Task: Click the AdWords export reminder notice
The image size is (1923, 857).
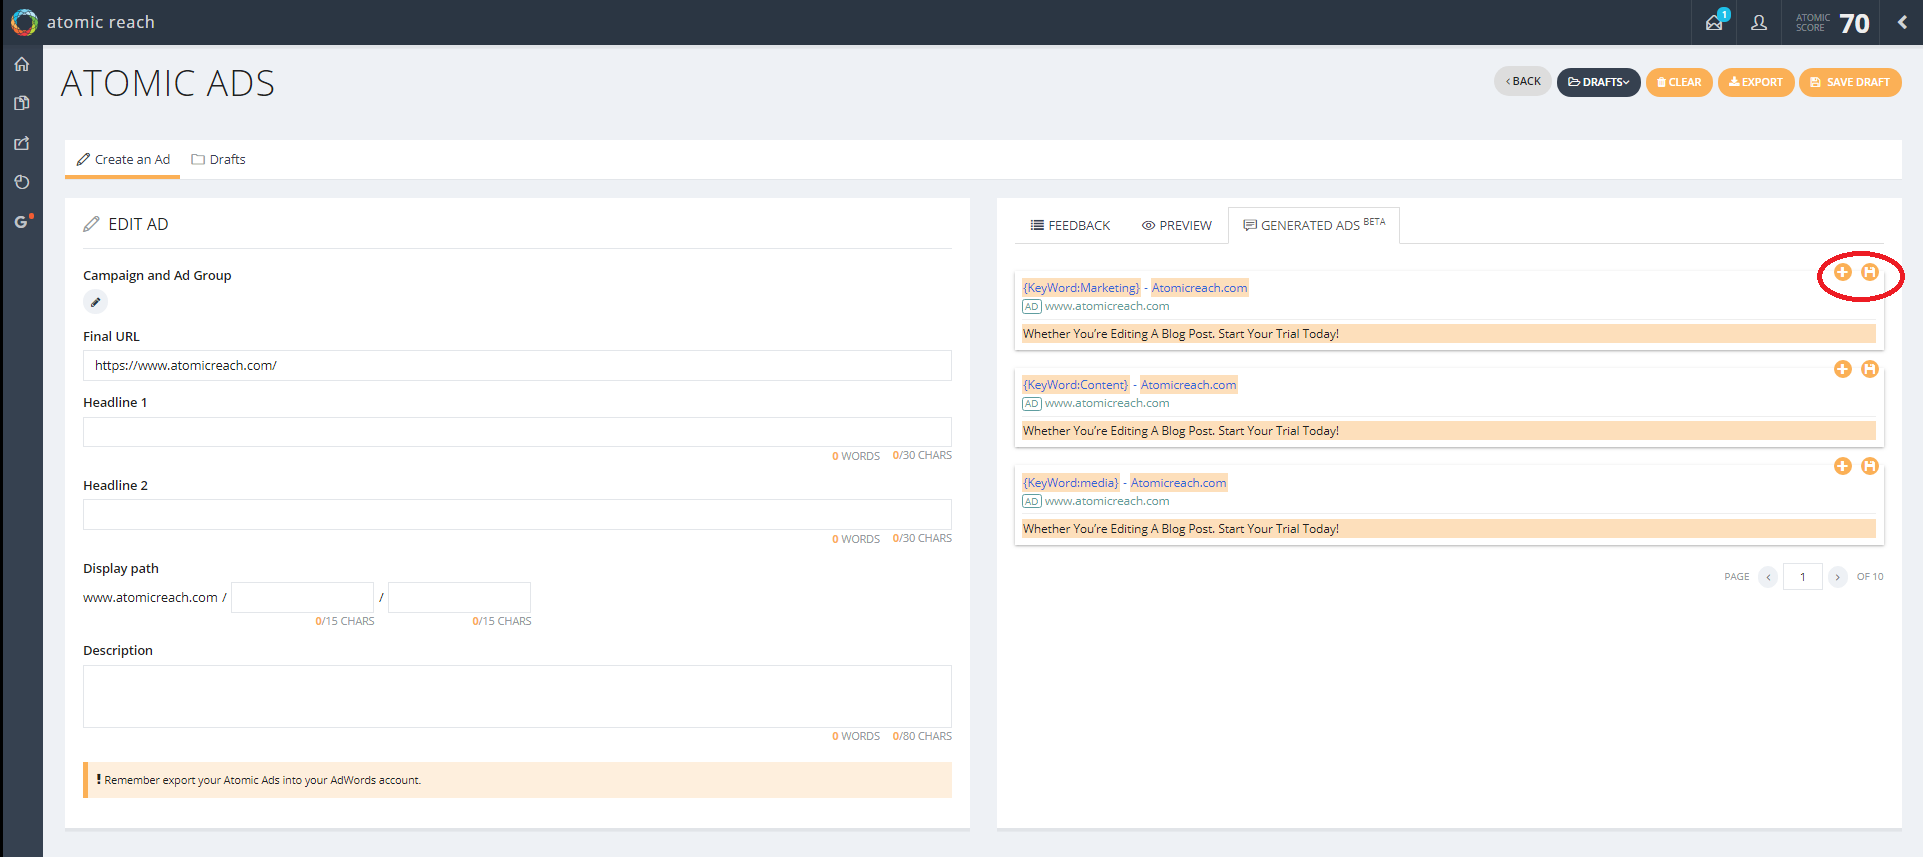Action: (517, 780)
